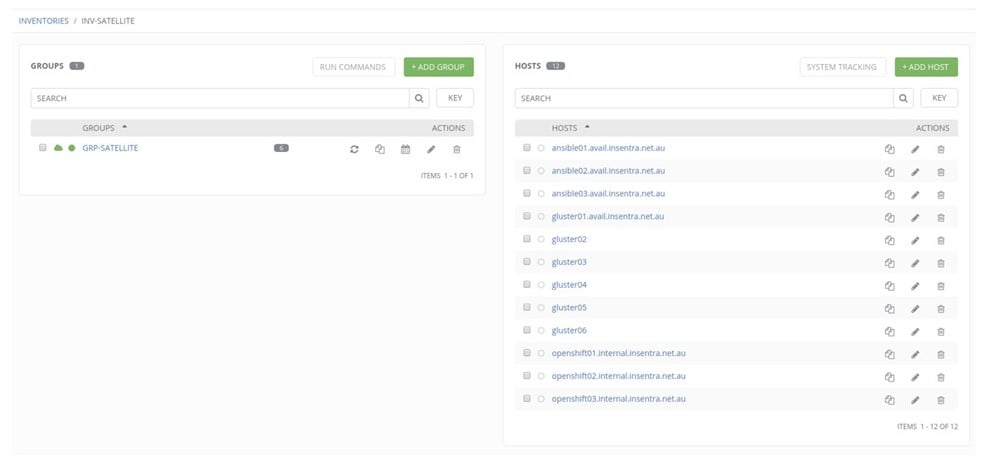Screen dimensions: 989x463
Task: Sort by the Groups column header arrow
Action: [124, 127]
